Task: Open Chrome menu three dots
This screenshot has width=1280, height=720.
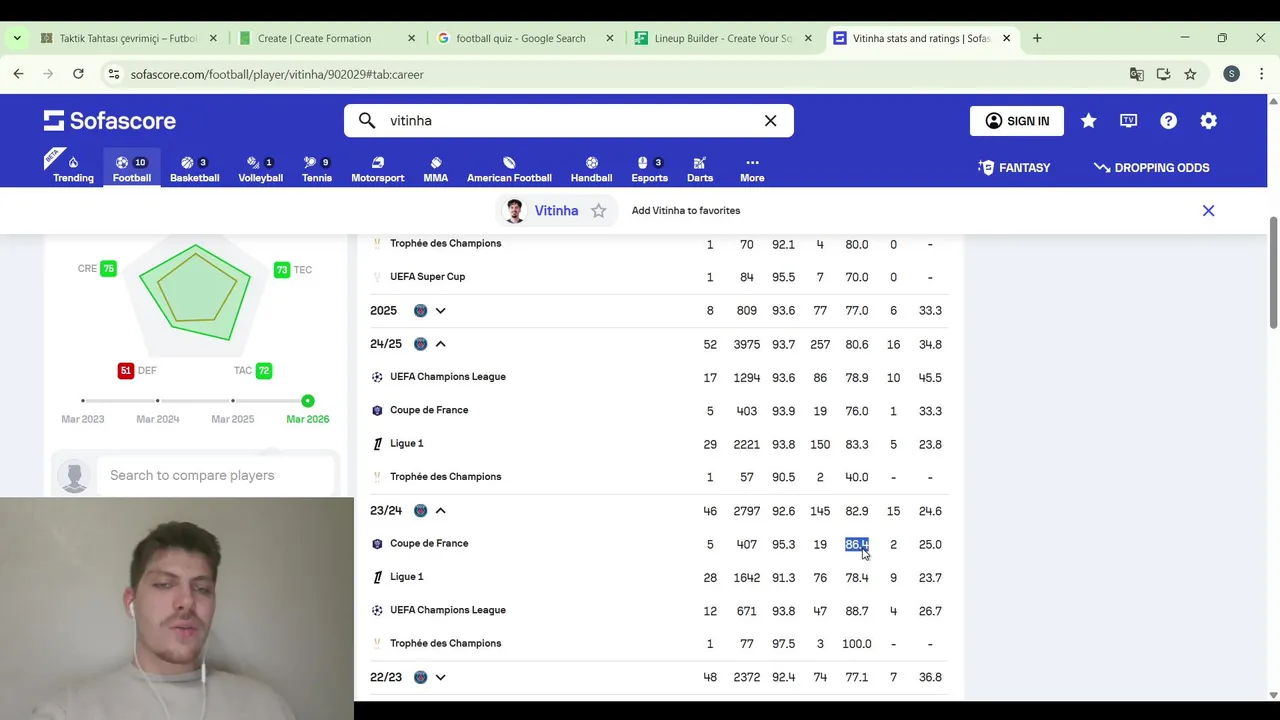Action: 1261,74
